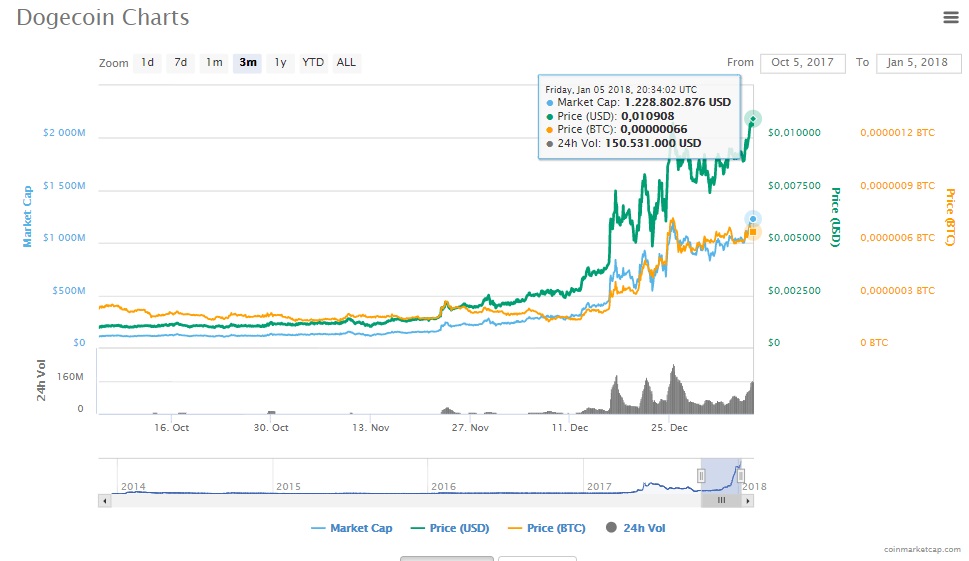Screen dimensions: 969x561
Task: Click the 2016 label in navigator
Action: coord(443,487)
